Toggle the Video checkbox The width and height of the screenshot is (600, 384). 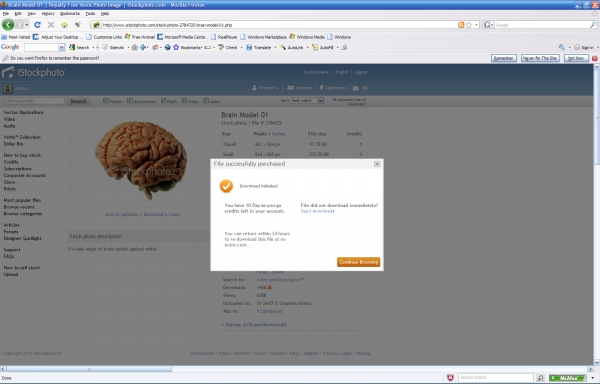pyautogui.click(x=184, y=101)
